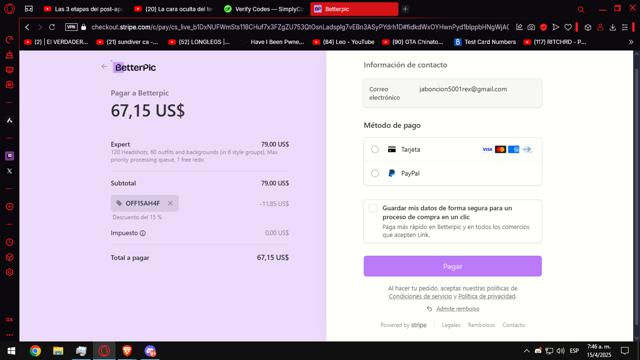Toggle the VPN badge in address bar
Image resolution: width=640 pixels, height=360 pixels.
point(71,27)
